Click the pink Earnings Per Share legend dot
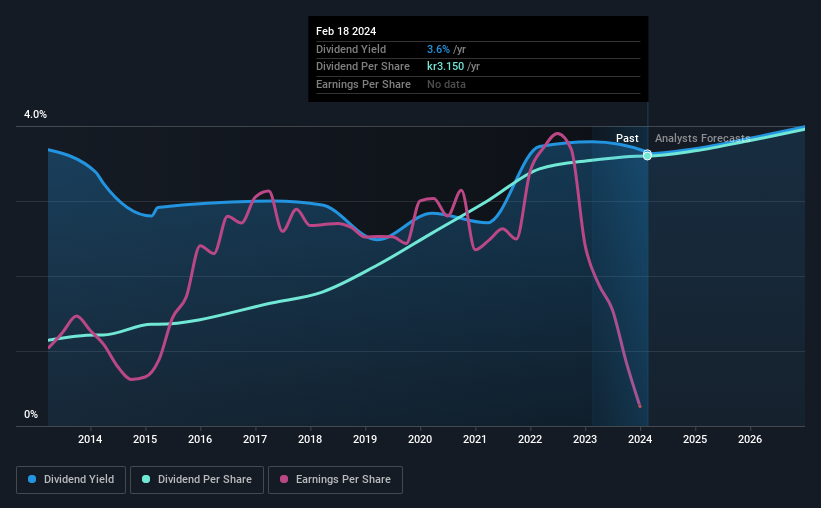The height and width of the screenshot is (508, 821). (x=284, y=479)
